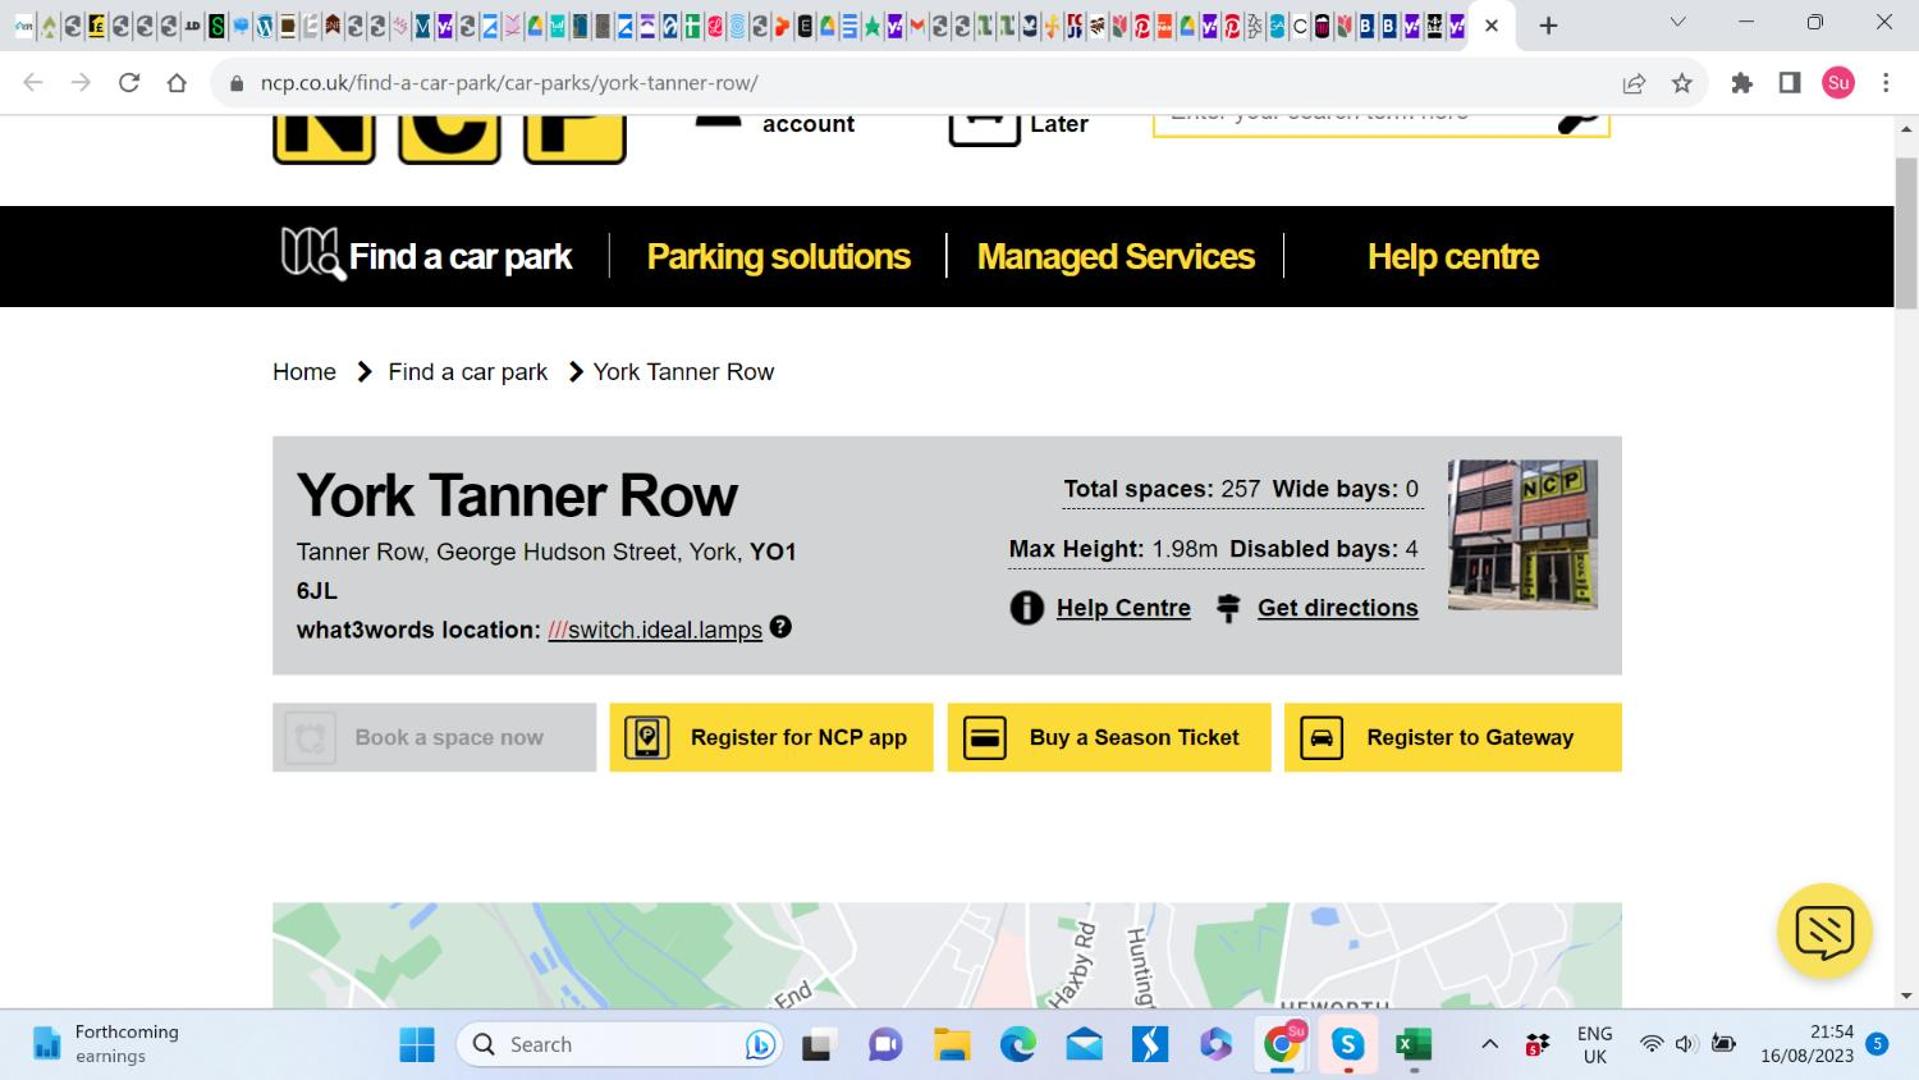This screenshot has width=1919, height=1080.
Task: Open the car park photo thumbnail
Action: [1522, 535]
